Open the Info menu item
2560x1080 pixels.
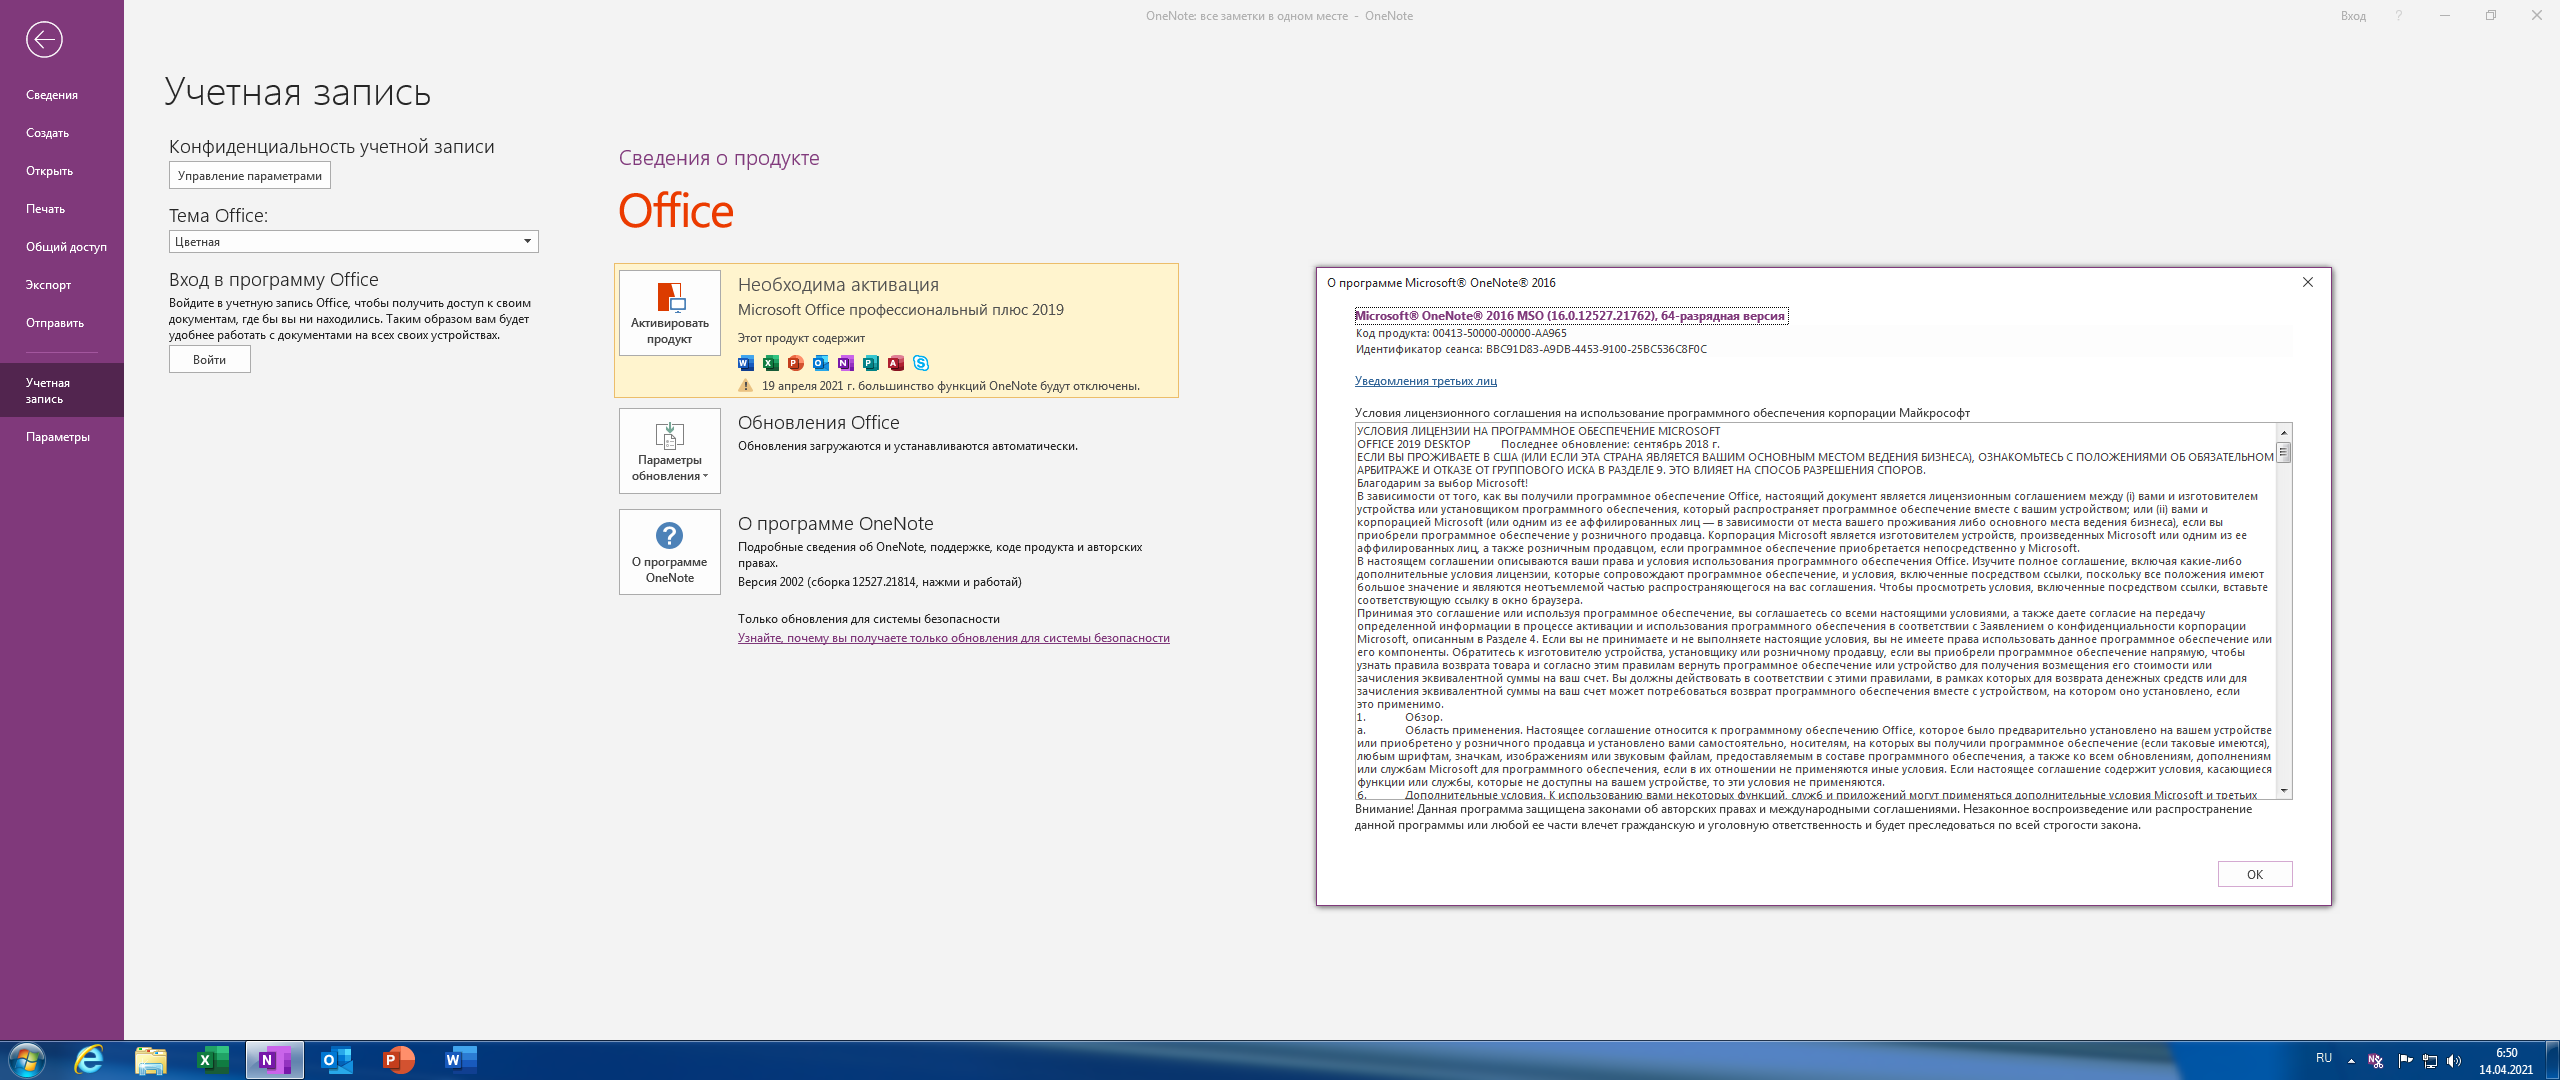(x=62, y=95)
